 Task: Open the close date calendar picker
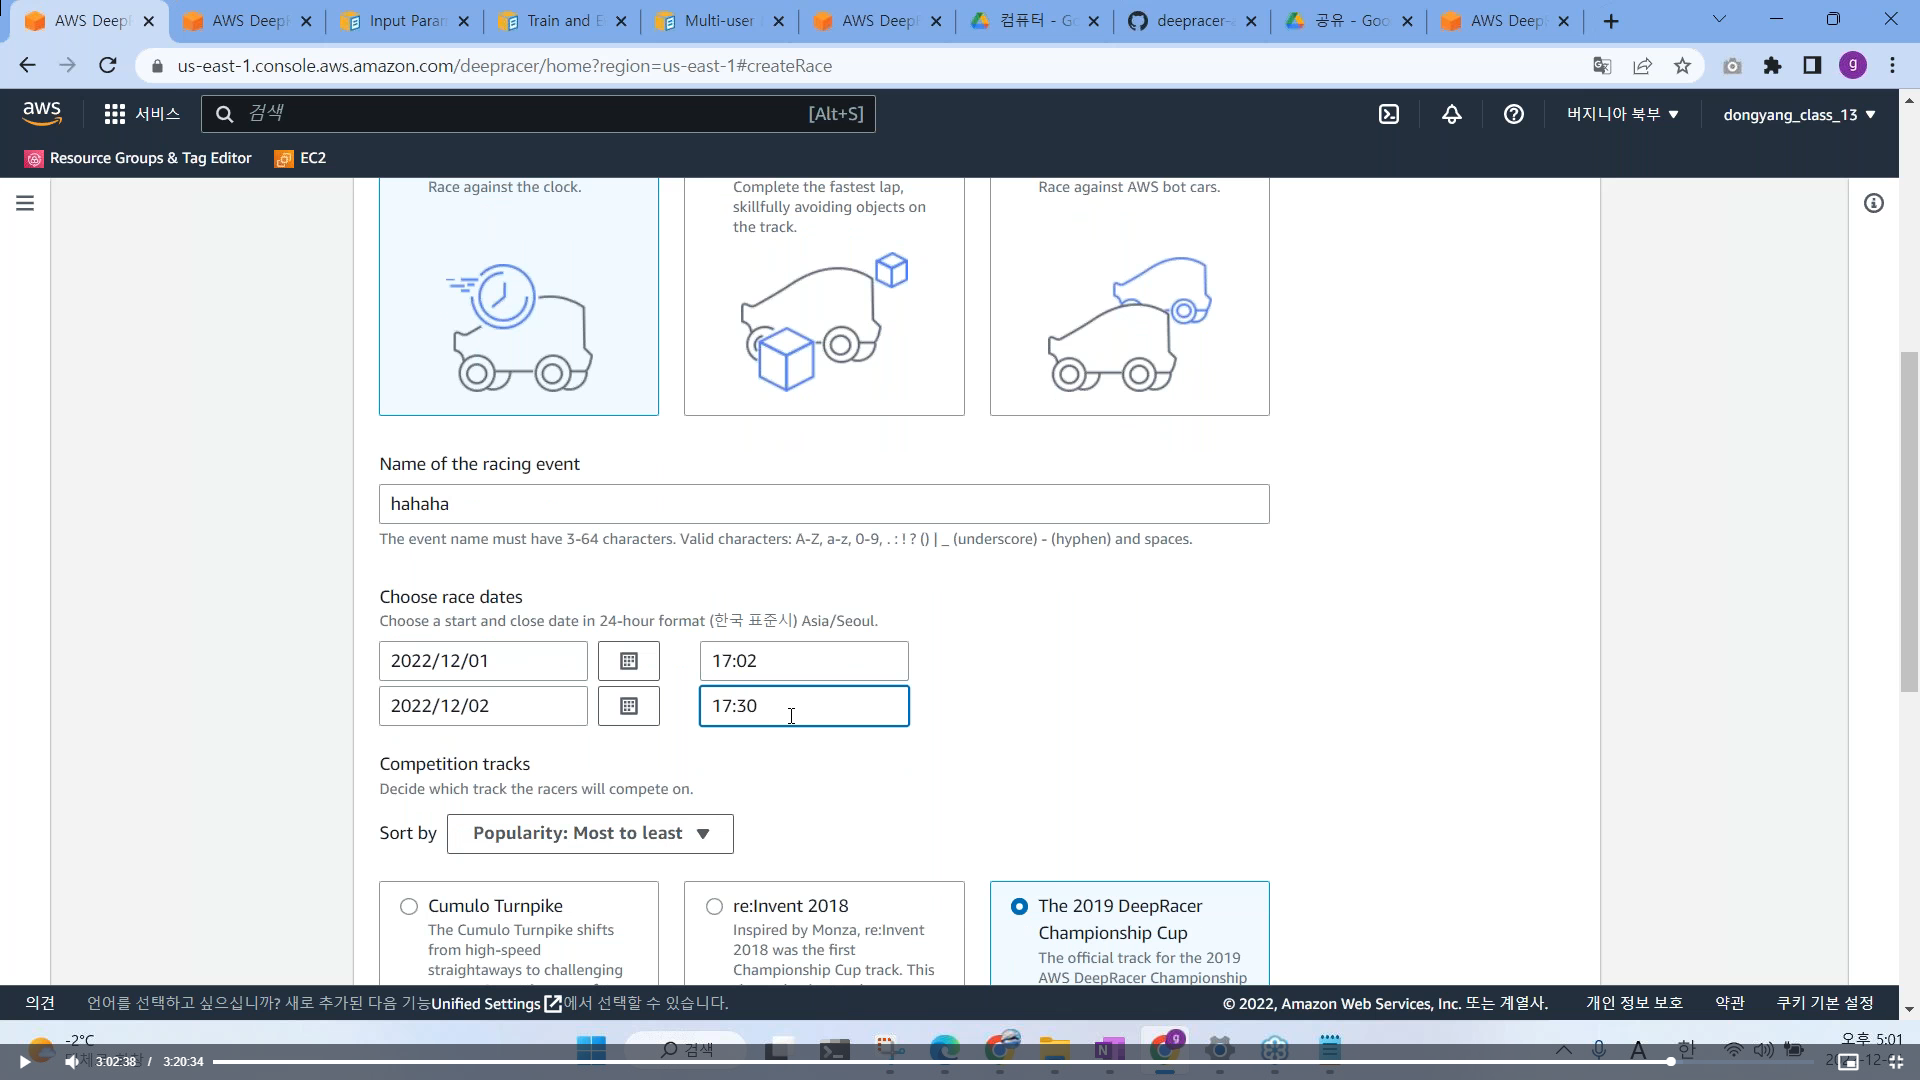point(628,706)
